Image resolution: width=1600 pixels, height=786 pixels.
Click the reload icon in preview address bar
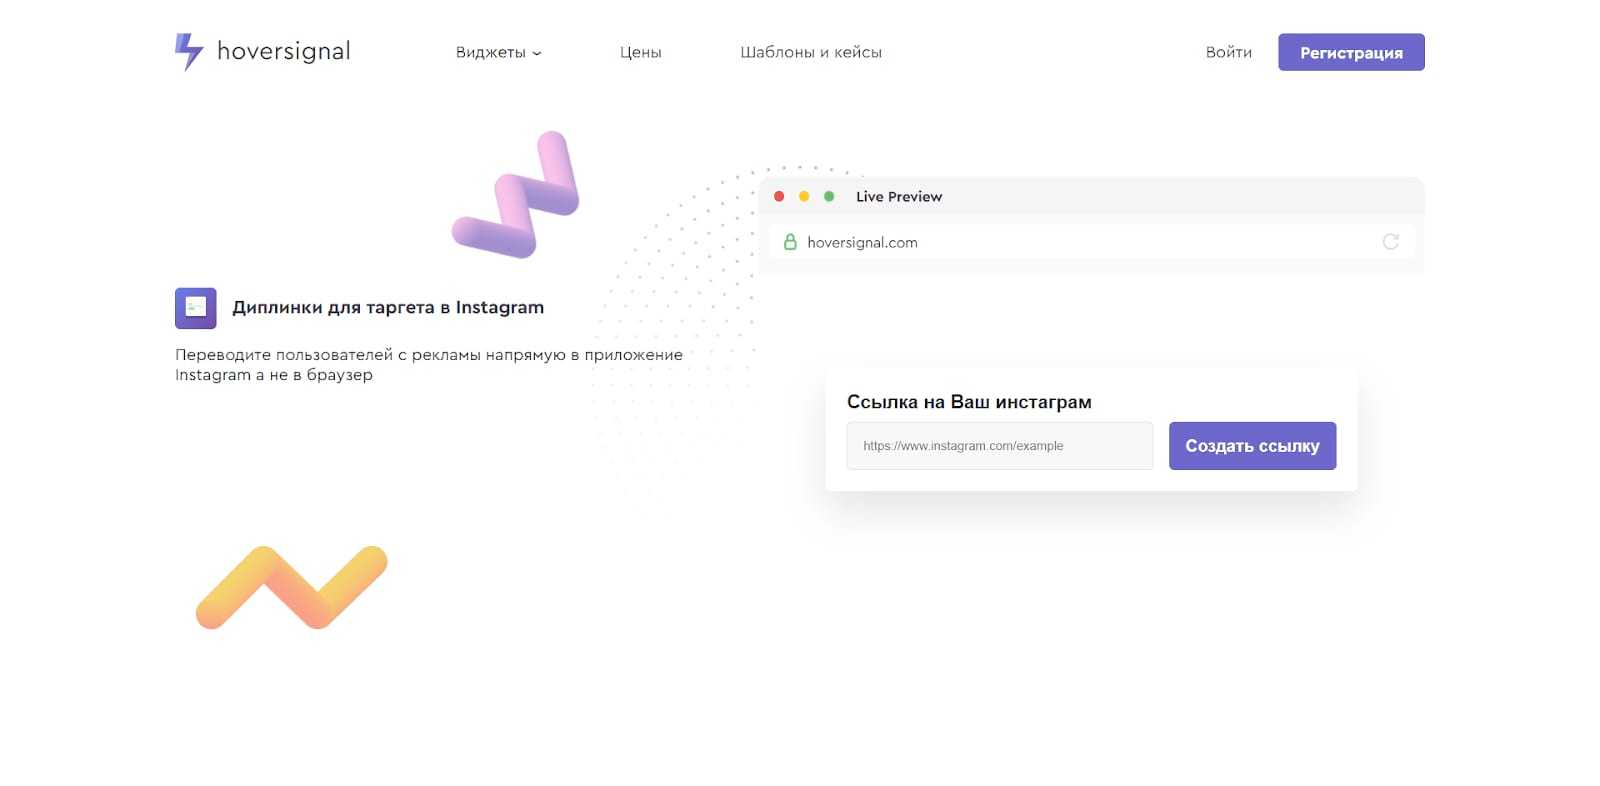[1390, 242]
